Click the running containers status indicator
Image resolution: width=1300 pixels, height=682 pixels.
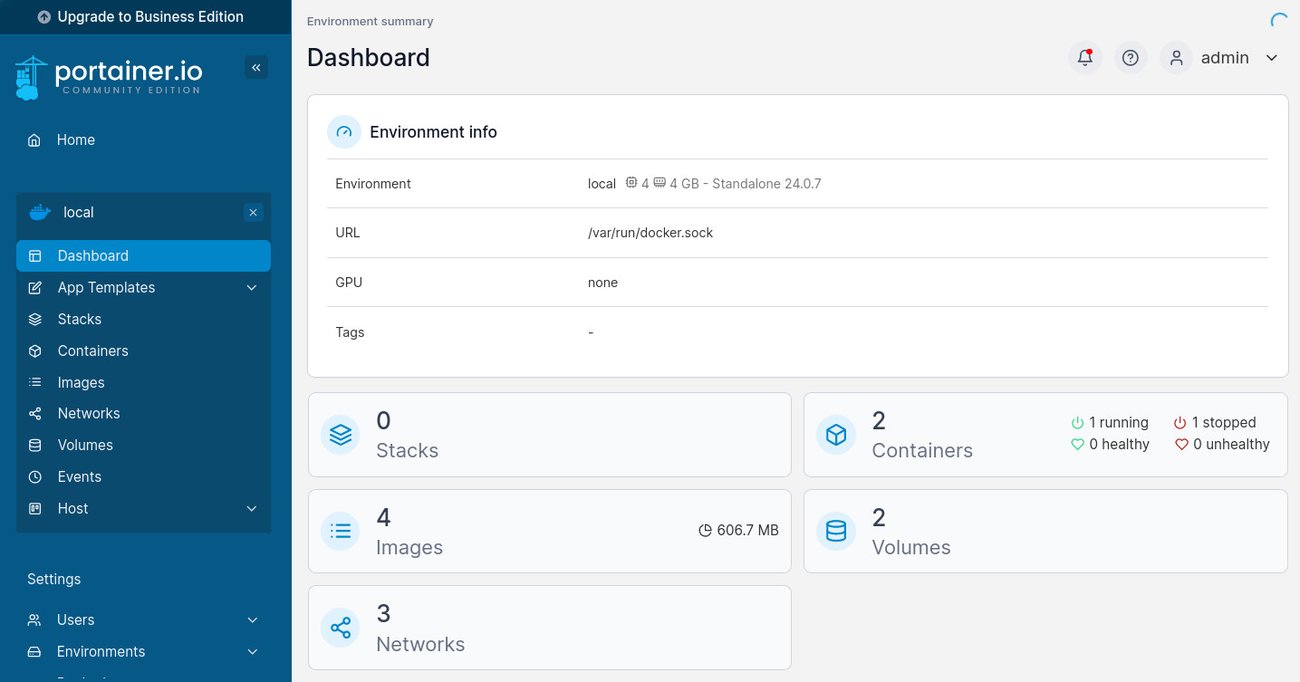tap(1110, 422)
